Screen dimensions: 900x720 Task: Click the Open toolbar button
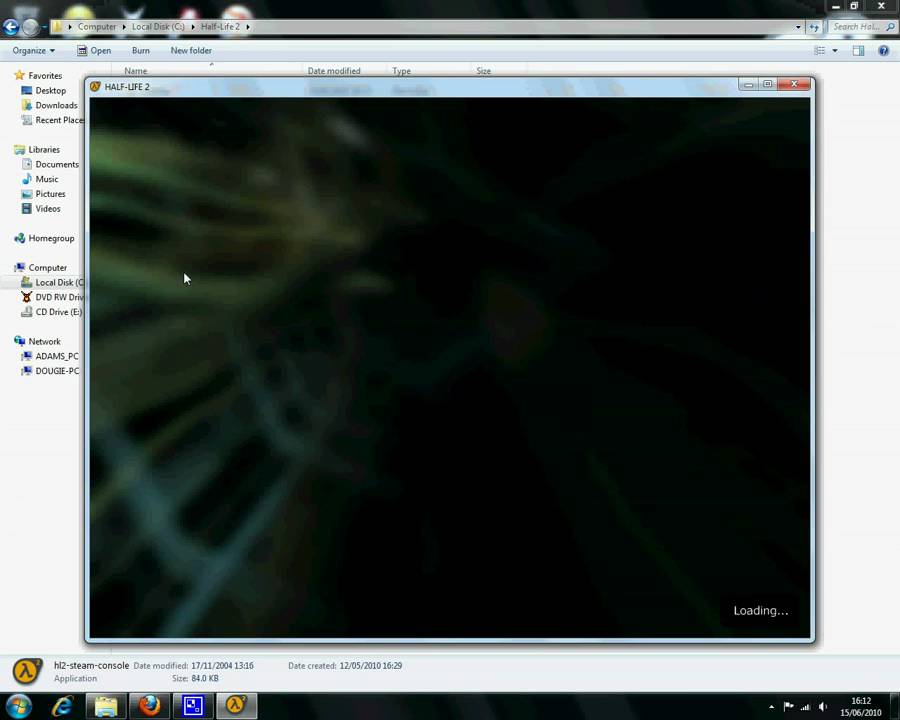point(94,51)
